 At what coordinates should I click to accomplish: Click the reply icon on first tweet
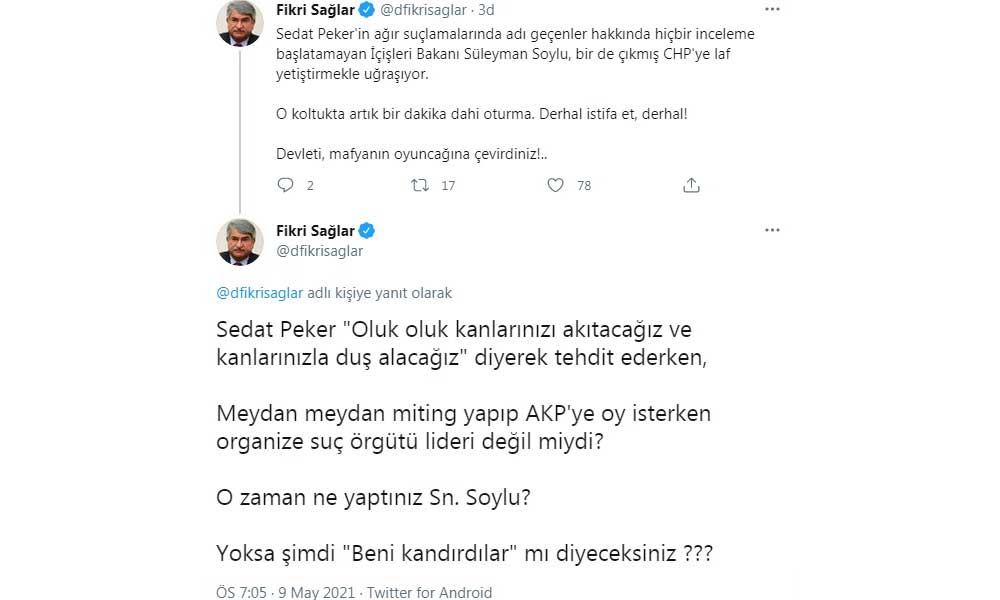[285, 185]
